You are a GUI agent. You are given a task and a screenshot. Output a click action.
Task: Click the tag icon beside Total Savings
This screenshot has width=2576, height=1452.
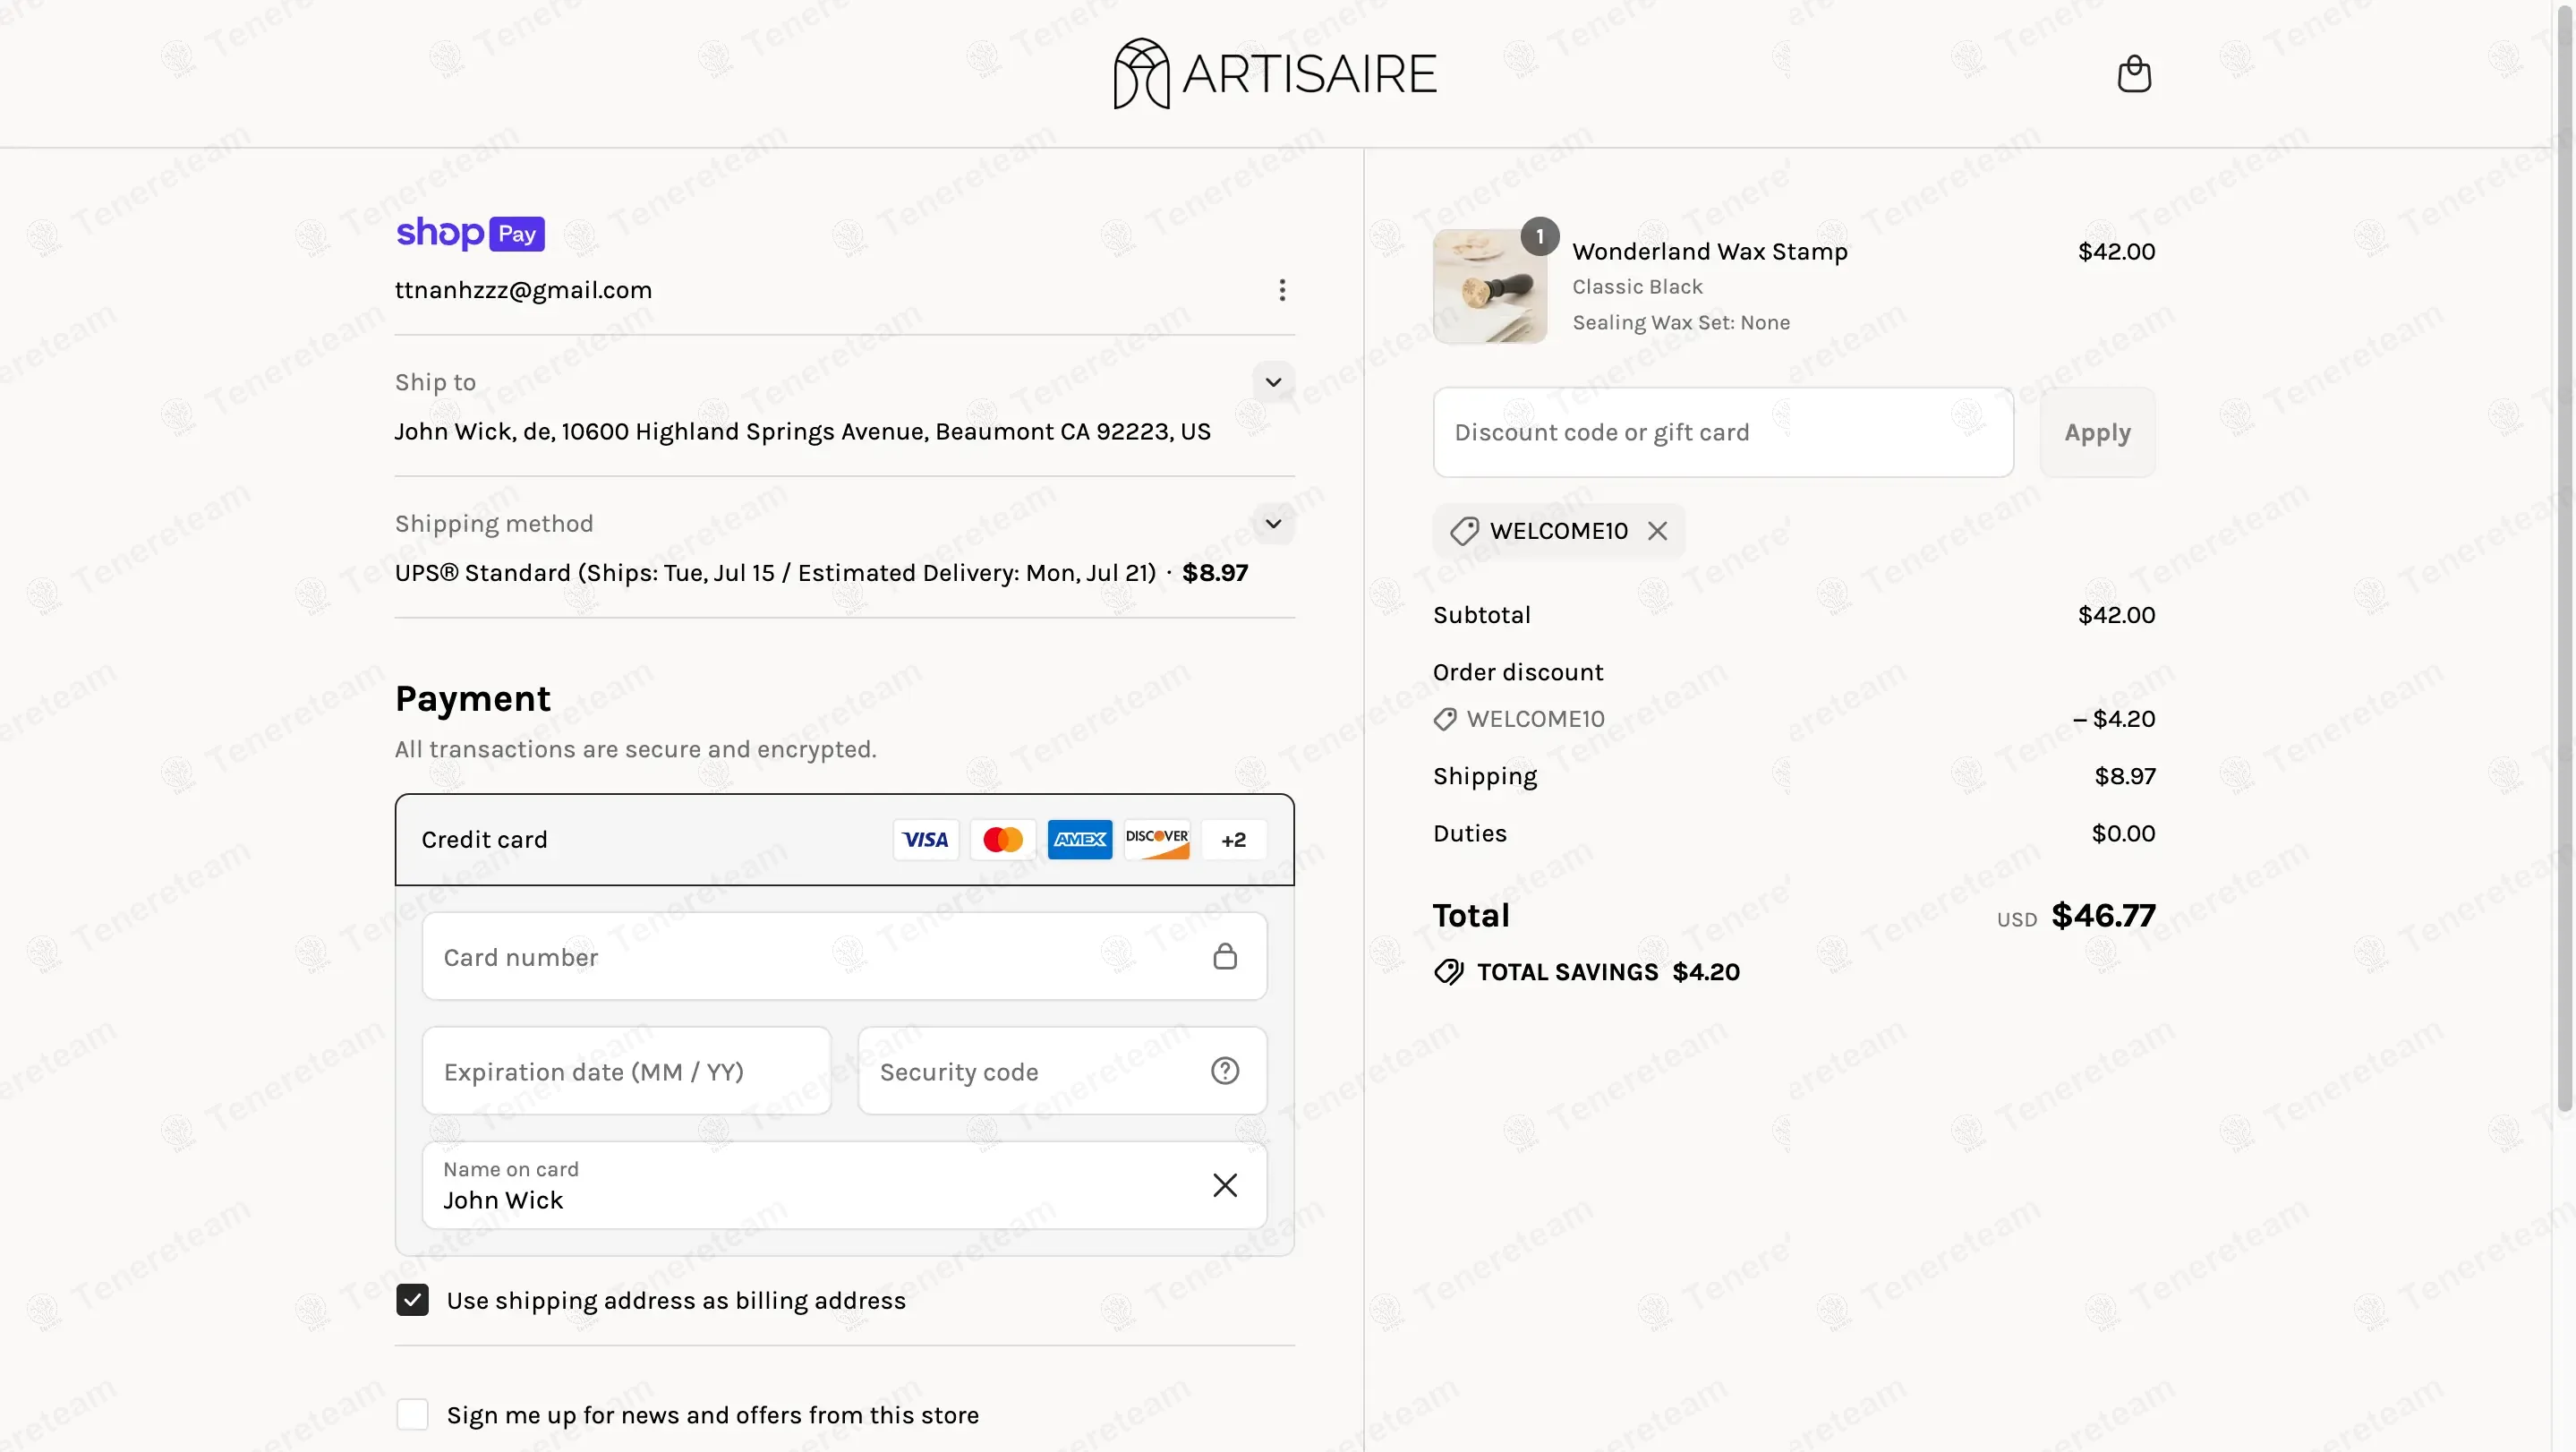[x=1449, y=972]
